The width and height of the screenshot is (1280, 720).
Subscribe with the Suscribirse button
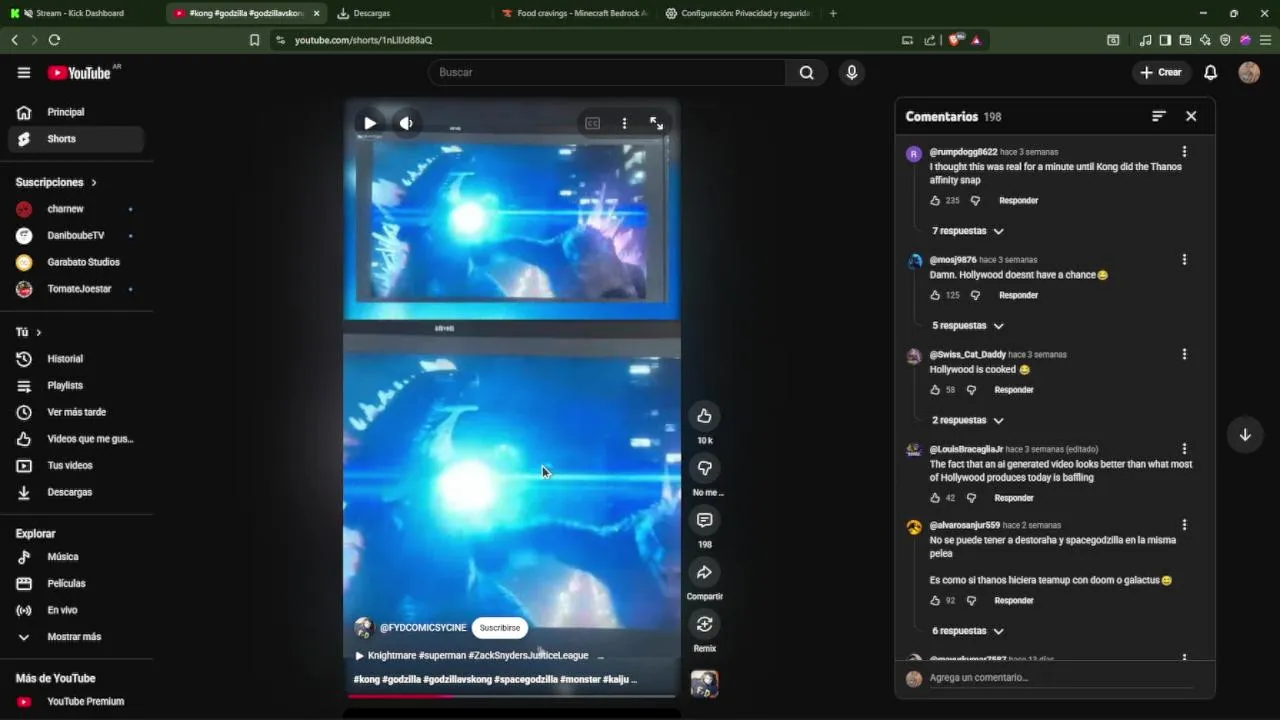[x=500, y=627]
